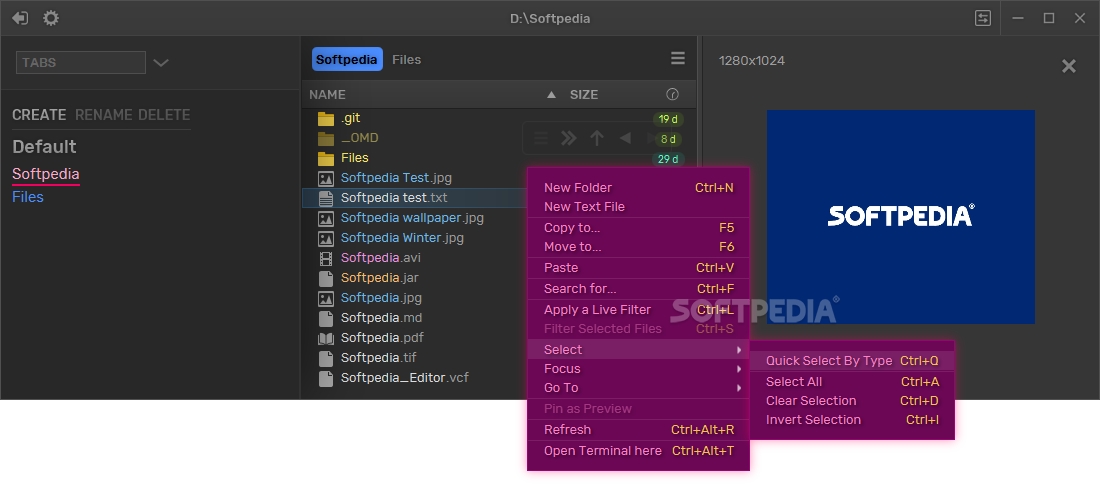Open the Softpedia link in sidebar
The height and width of the screenshot is (486, 1100).
(46, 174)
